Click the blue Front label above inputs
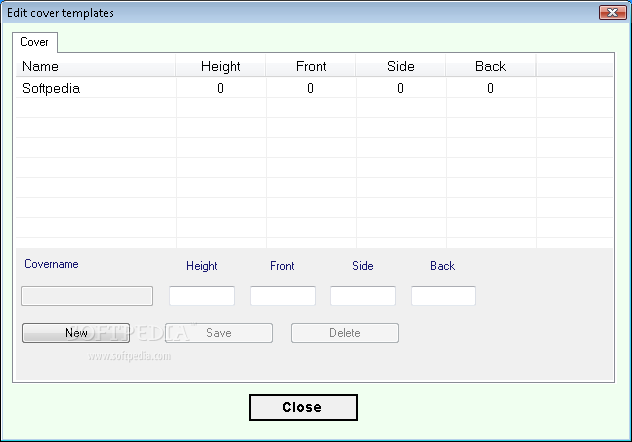Viewport: 632px width, 442px height. 282,266
